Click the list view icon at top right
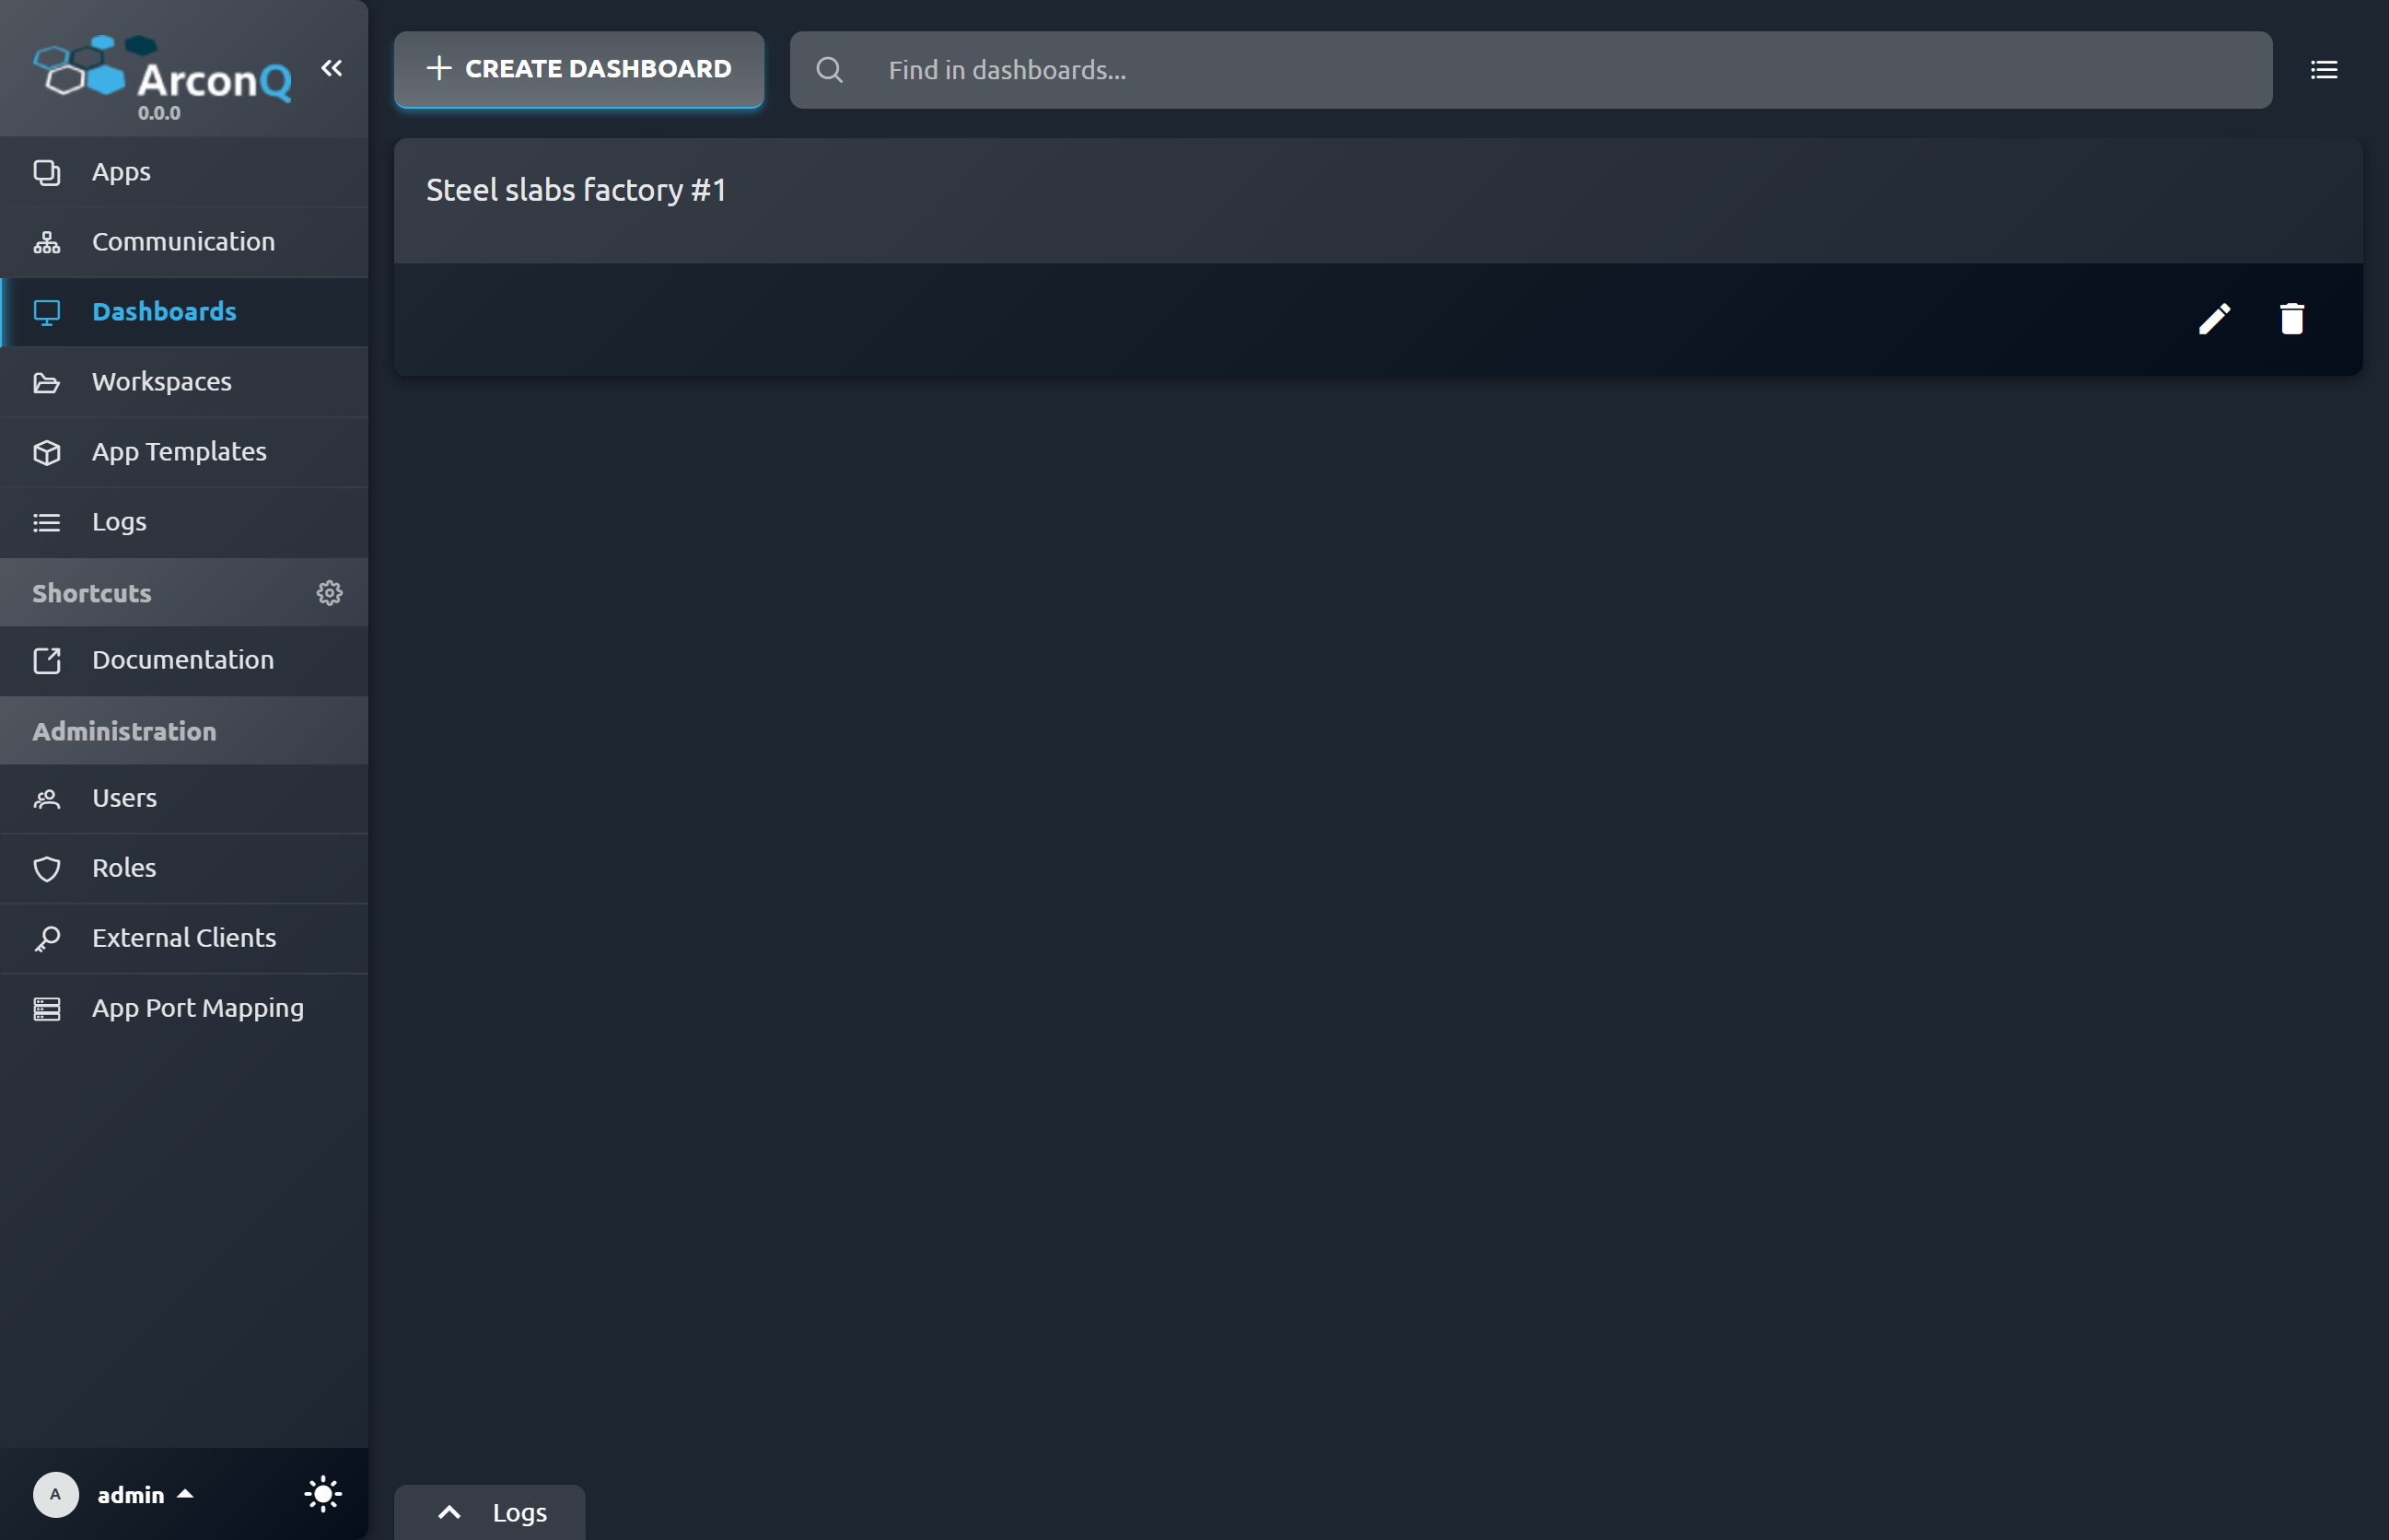 (2323, 70)
